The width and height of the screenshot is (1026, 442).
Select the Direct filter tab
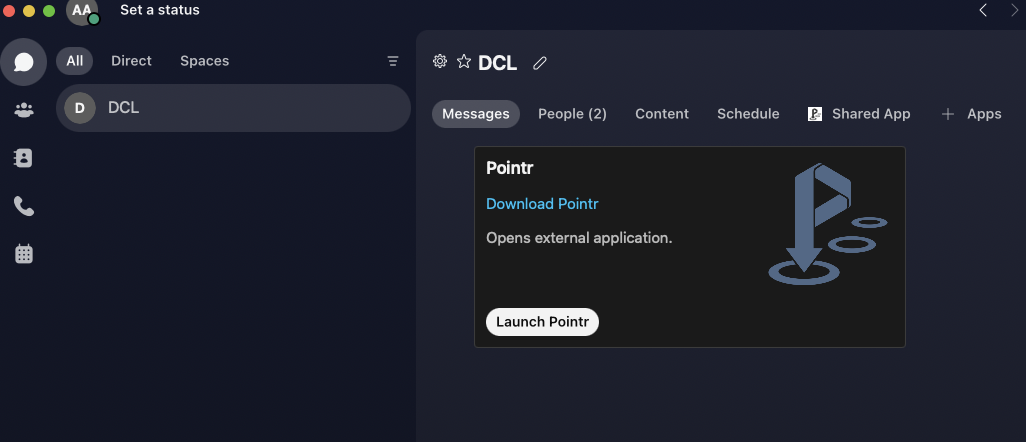[x=132, y=61]
